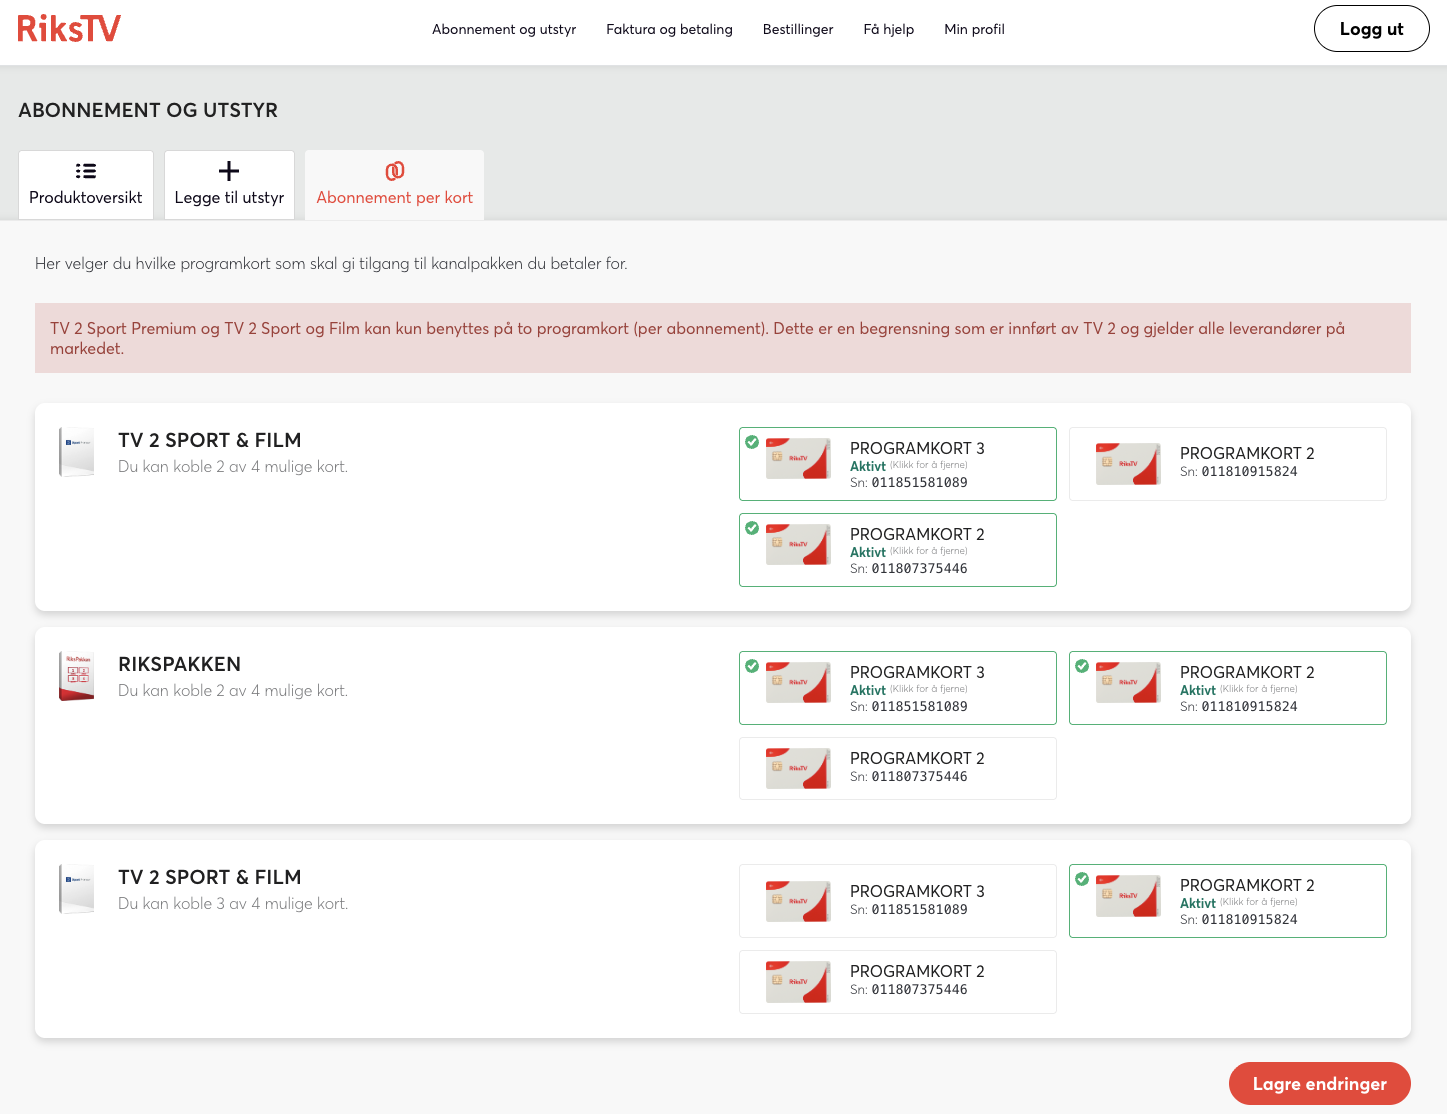
Task: Click 'Du kan koble 2 av 4' text under RIKSPAKKEN
Action: pyautogui.click(x=233, y=691)
